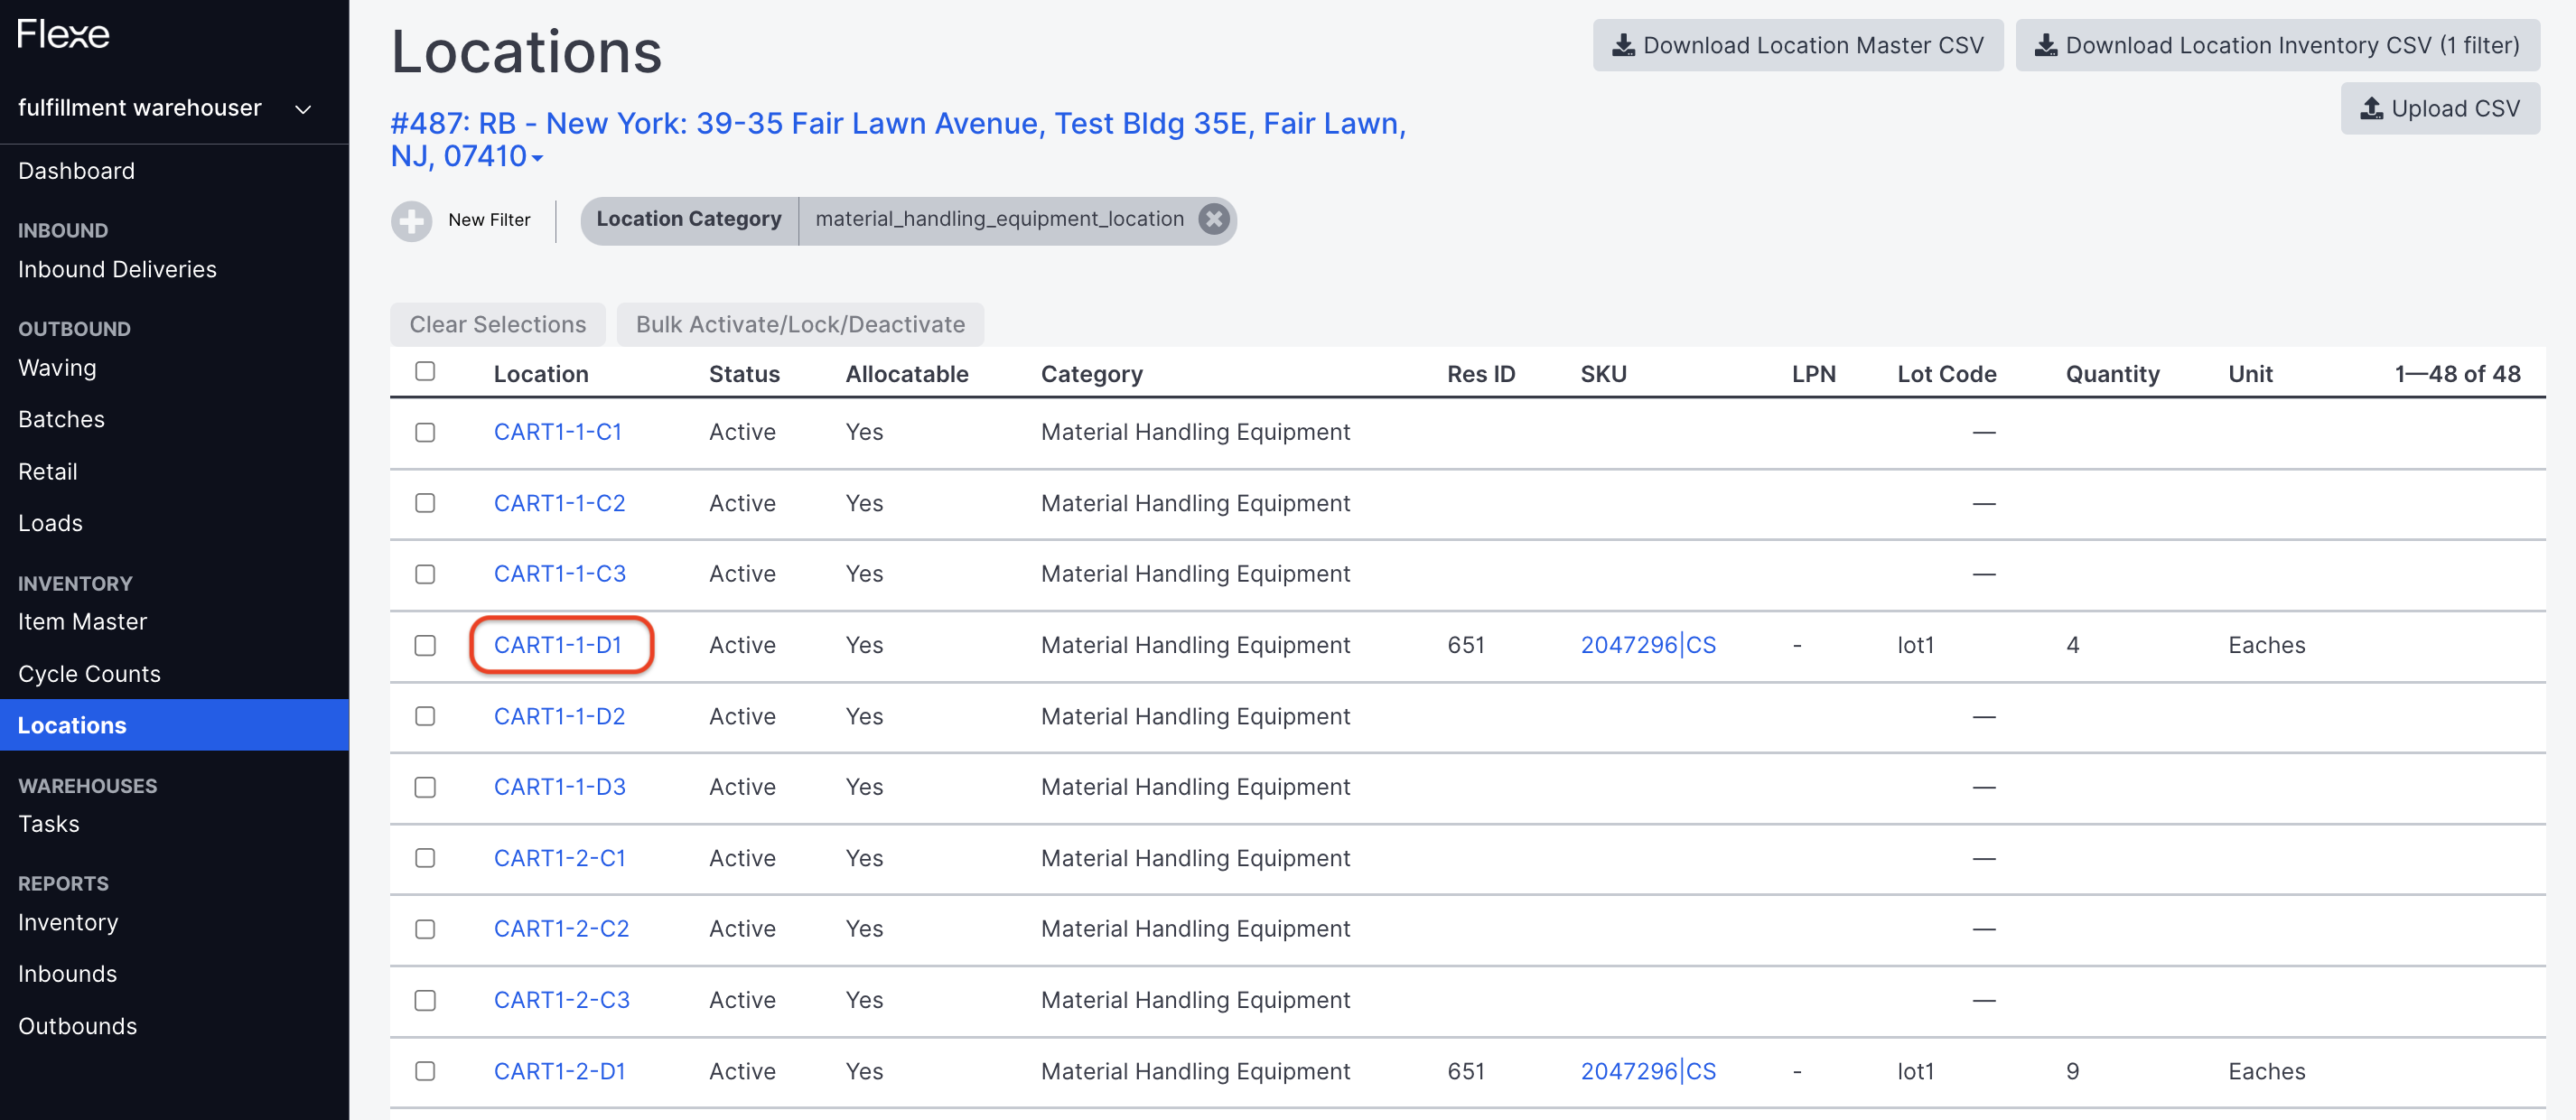The height and width of the screenshot is (1120, 2576).
Task: Open the warehouse address dropdown
Action: [898, 139]
